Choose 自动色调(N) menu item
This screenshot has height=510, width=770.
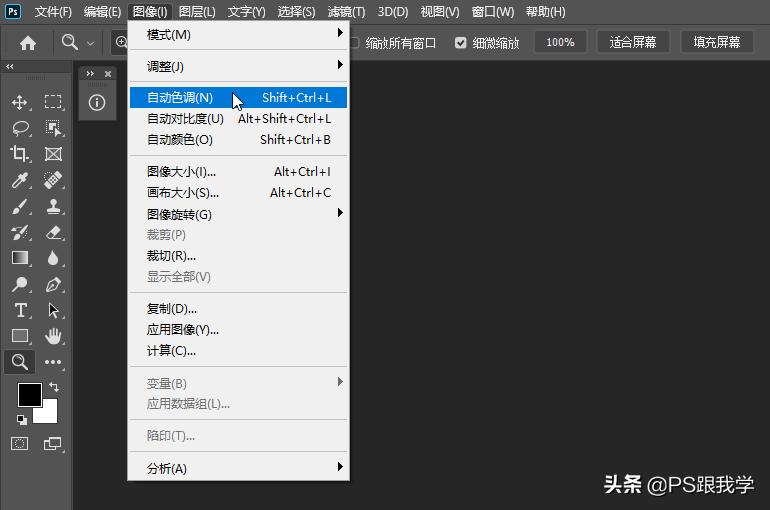coord(238,98)
